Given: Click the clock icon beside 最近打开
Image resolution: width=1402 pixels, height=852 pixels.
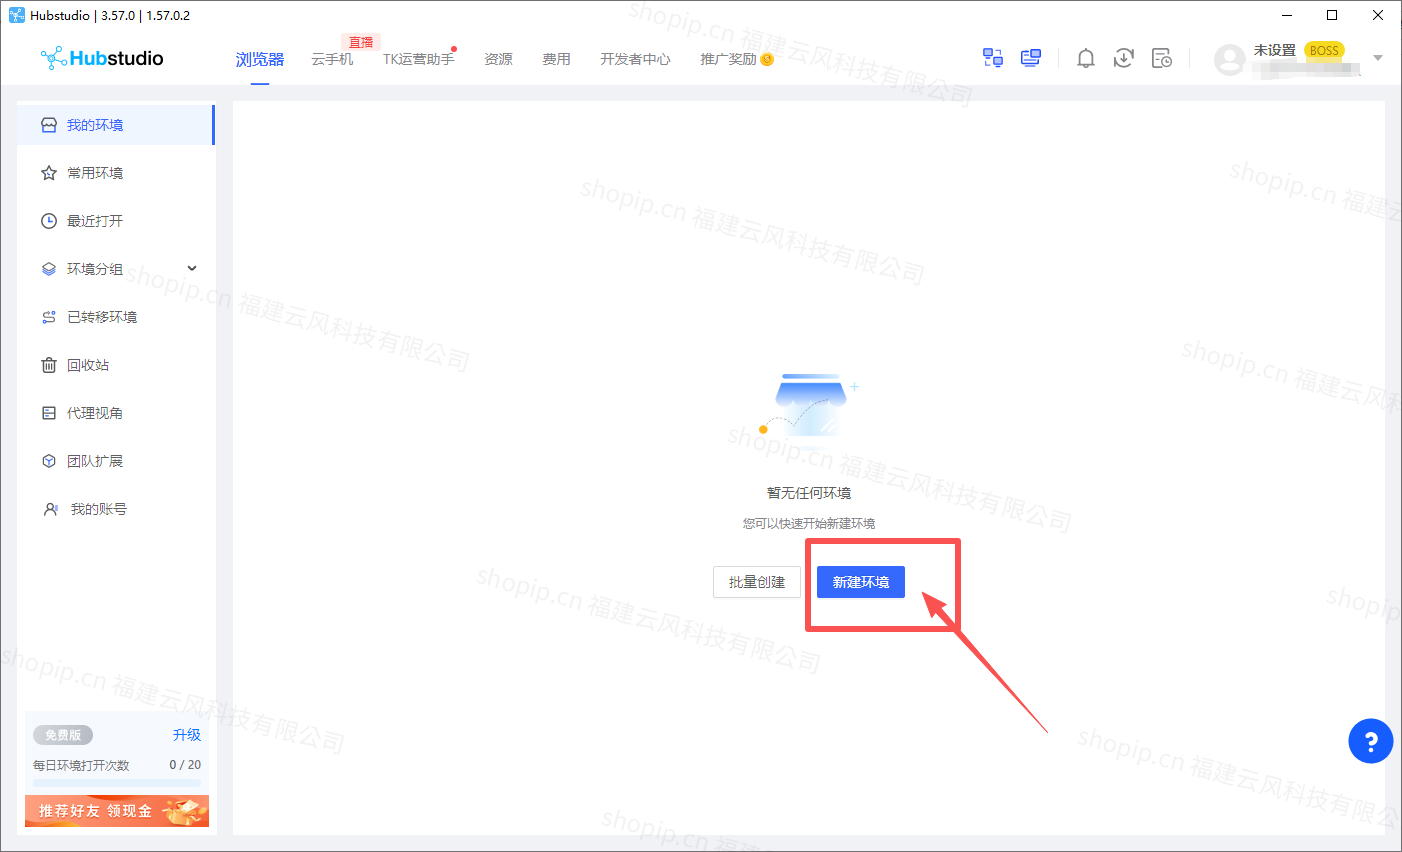Looking at the screenshot, I should [x=49, y=221].
